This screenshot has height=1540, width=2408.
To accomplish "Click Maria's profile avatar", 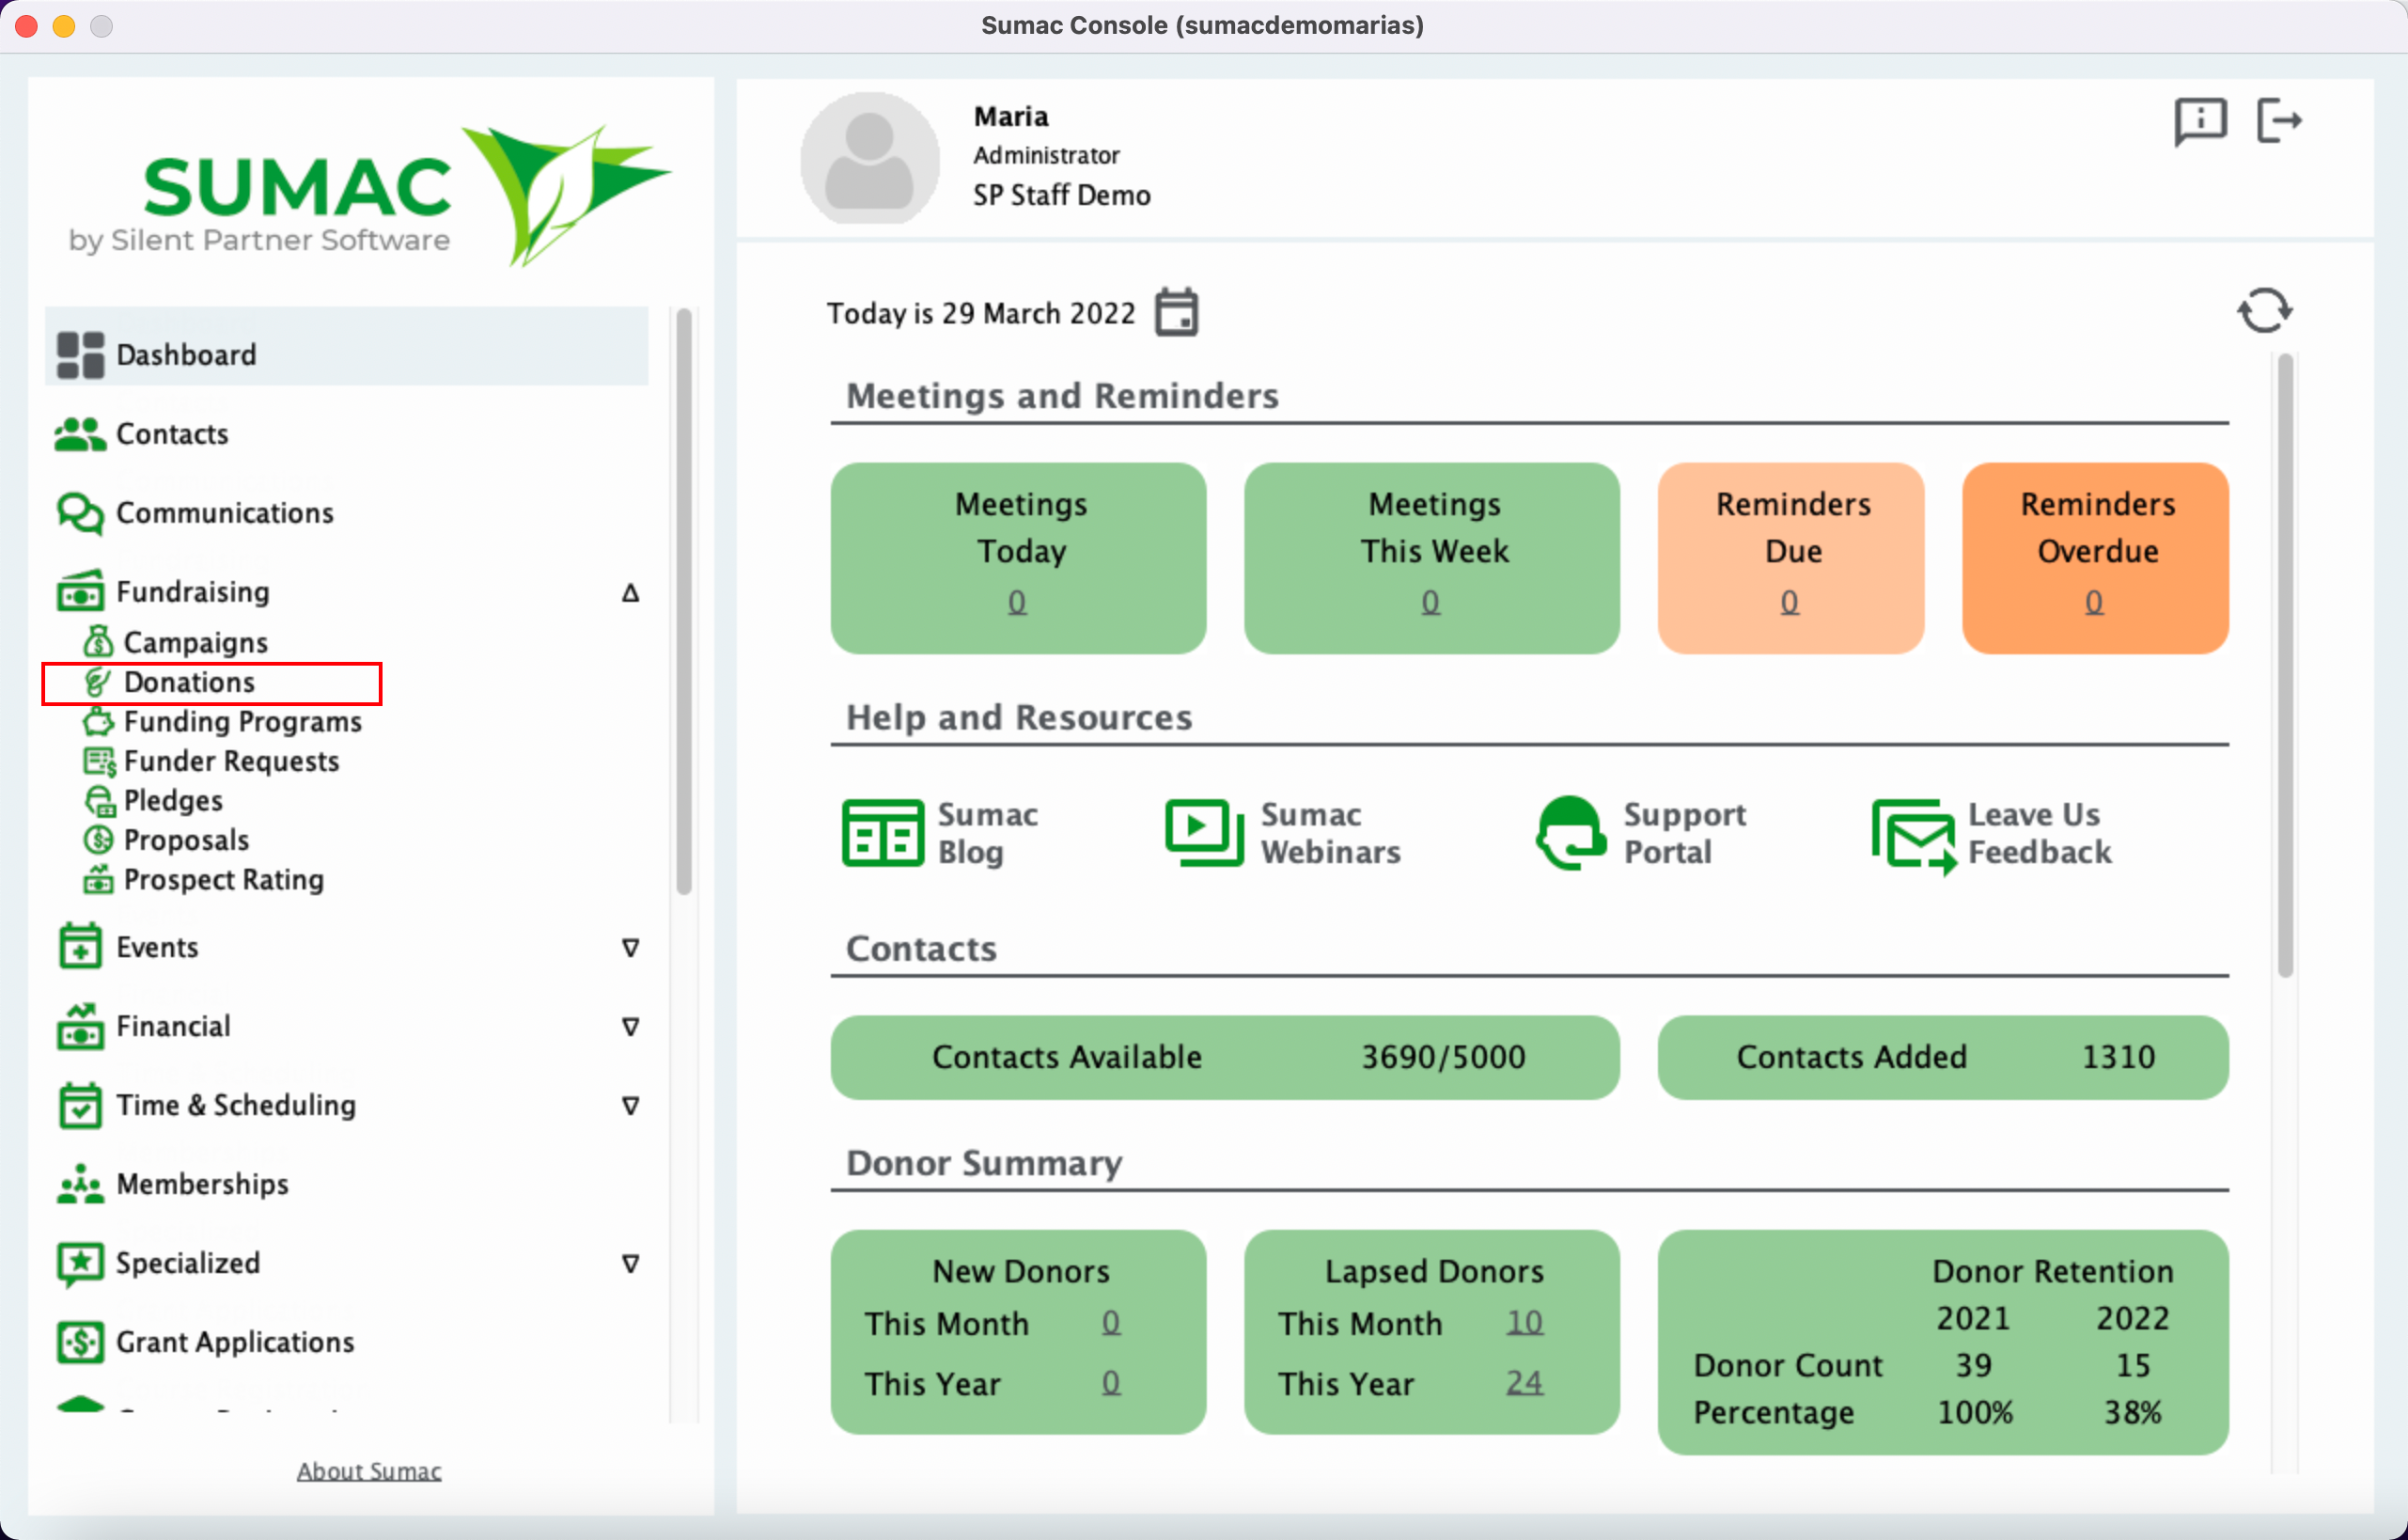I will (869, 158).
